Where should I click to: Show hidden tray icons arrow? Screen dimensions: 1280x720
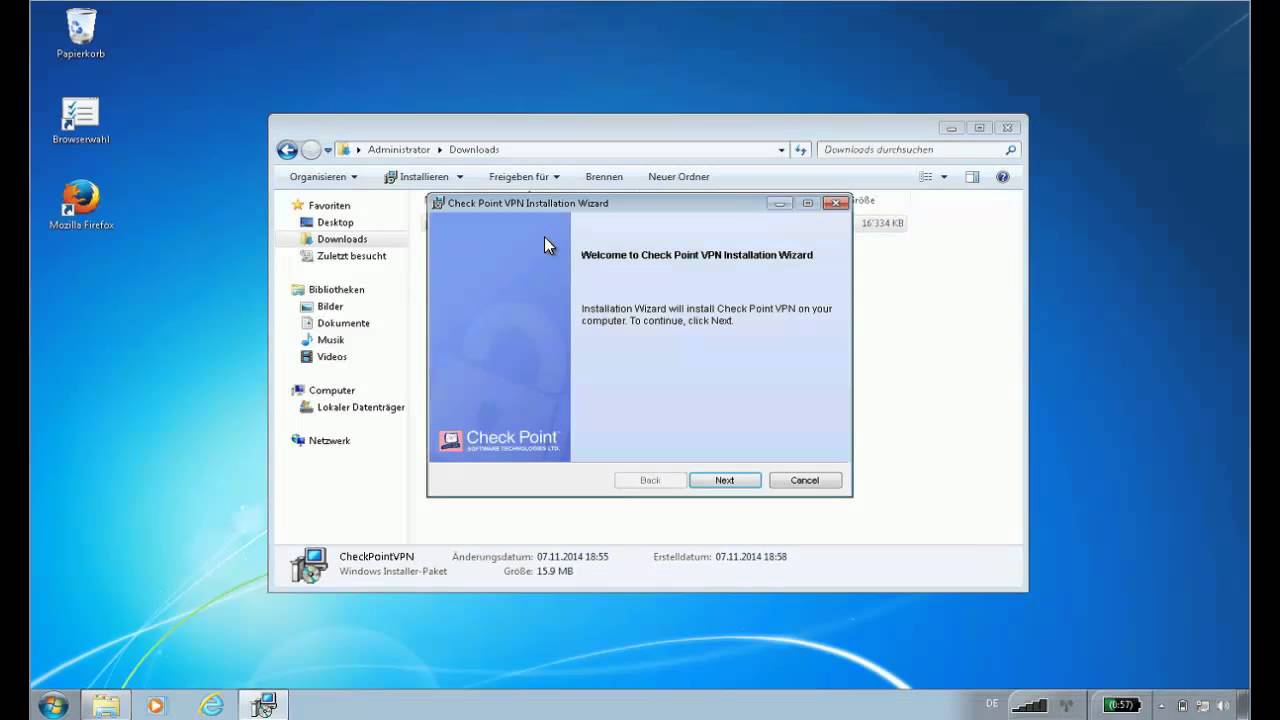coord(1161,705)
